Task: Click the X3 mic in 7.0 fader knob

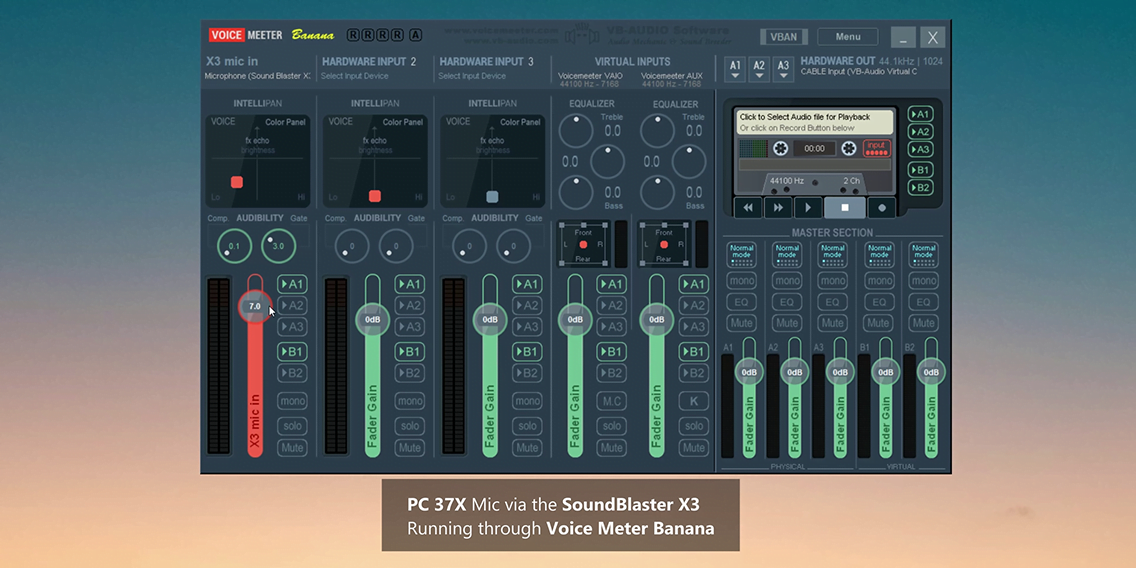Action: coord(255,306)
